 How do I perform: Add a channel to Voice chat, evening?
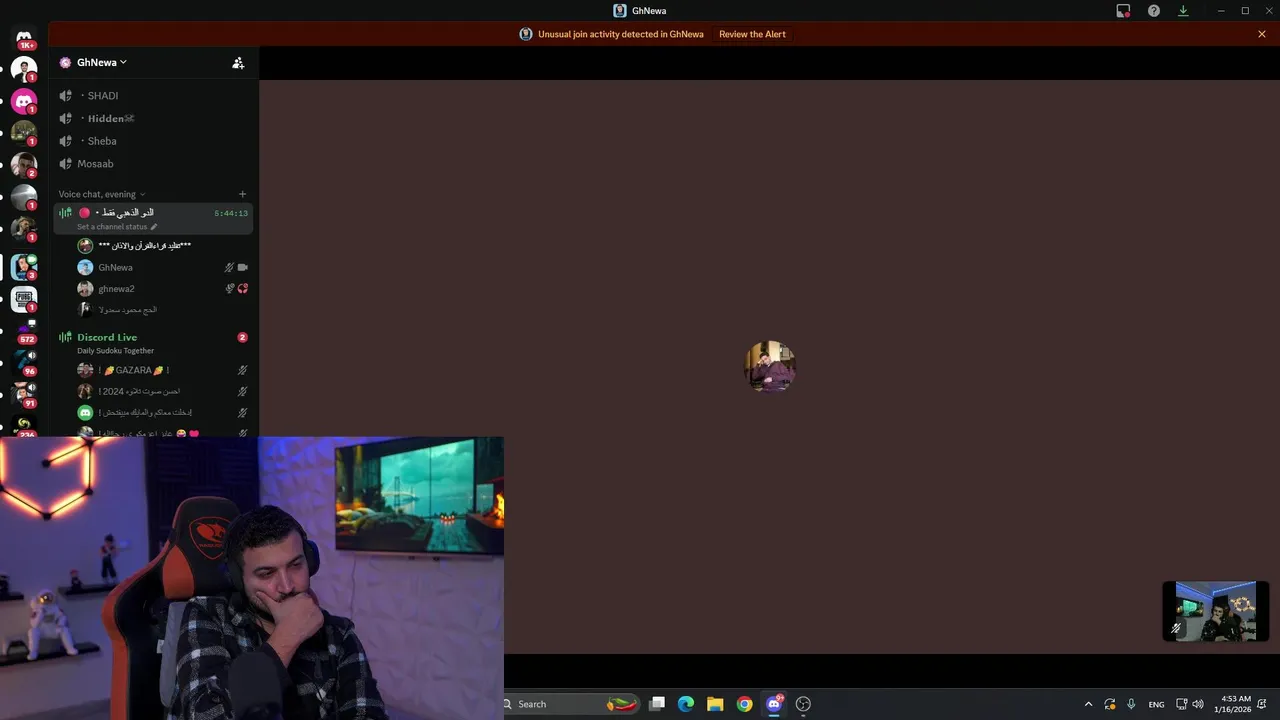coord(242,194)
